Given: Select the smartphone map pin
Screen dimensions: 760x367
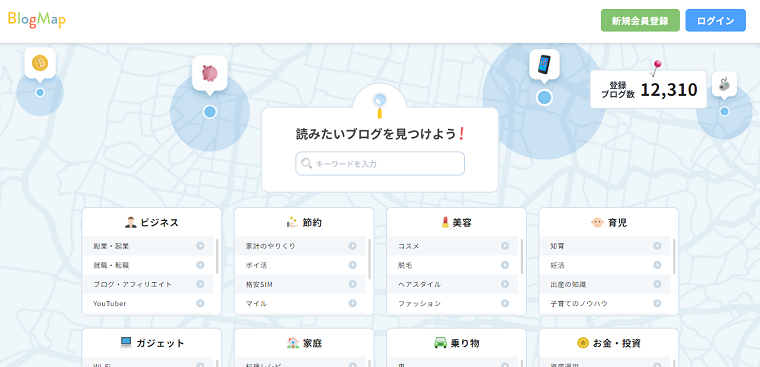Looking at the screenshot, I should [x=544, y=64].
